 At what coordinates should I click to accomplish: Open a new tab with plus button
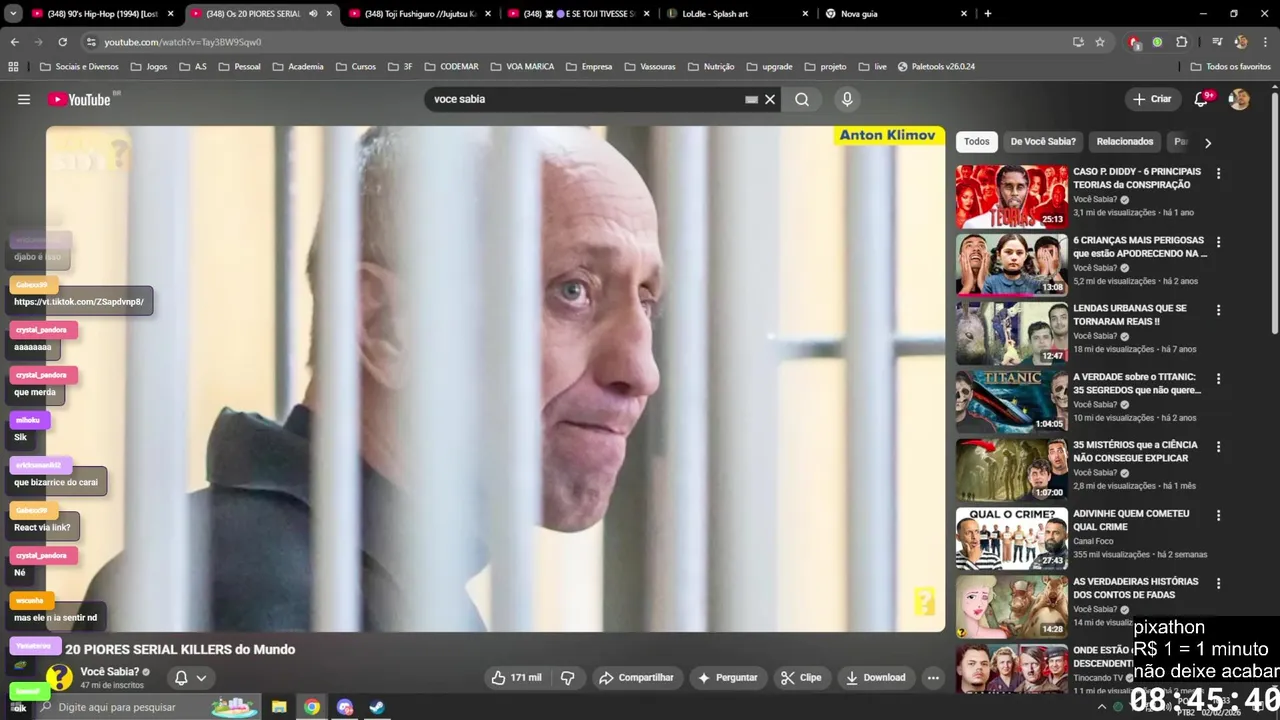click(988, 14)
